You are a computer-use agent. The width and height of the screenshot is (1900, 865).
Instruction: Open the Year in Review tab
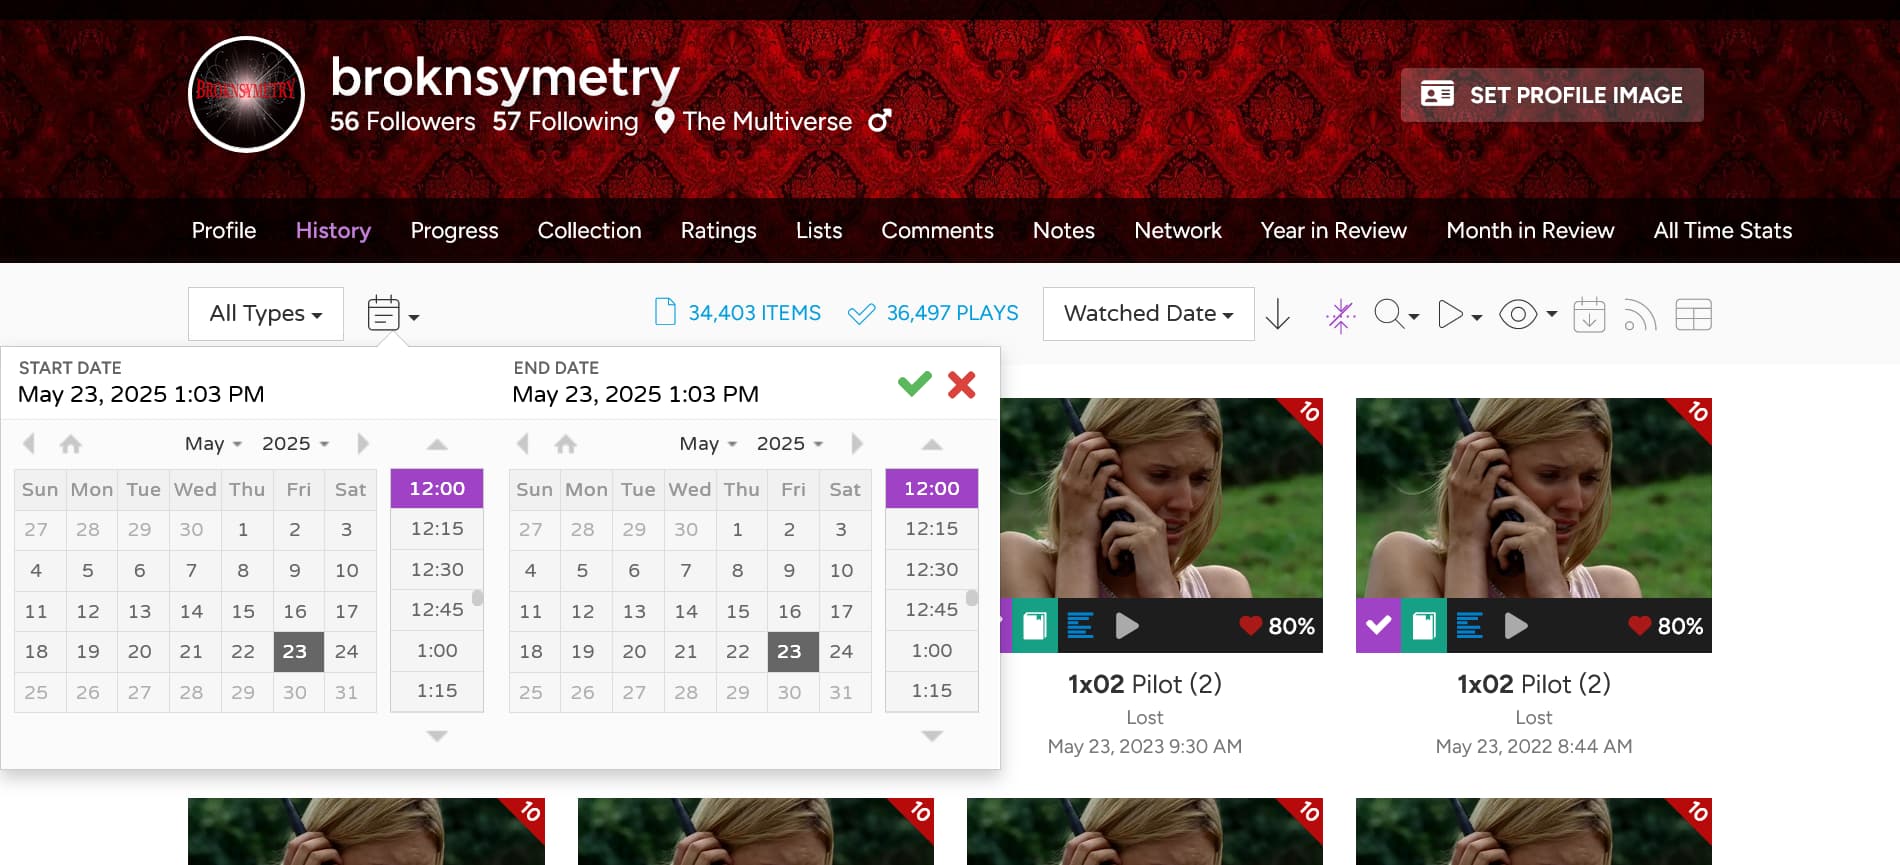point(1333,230)
